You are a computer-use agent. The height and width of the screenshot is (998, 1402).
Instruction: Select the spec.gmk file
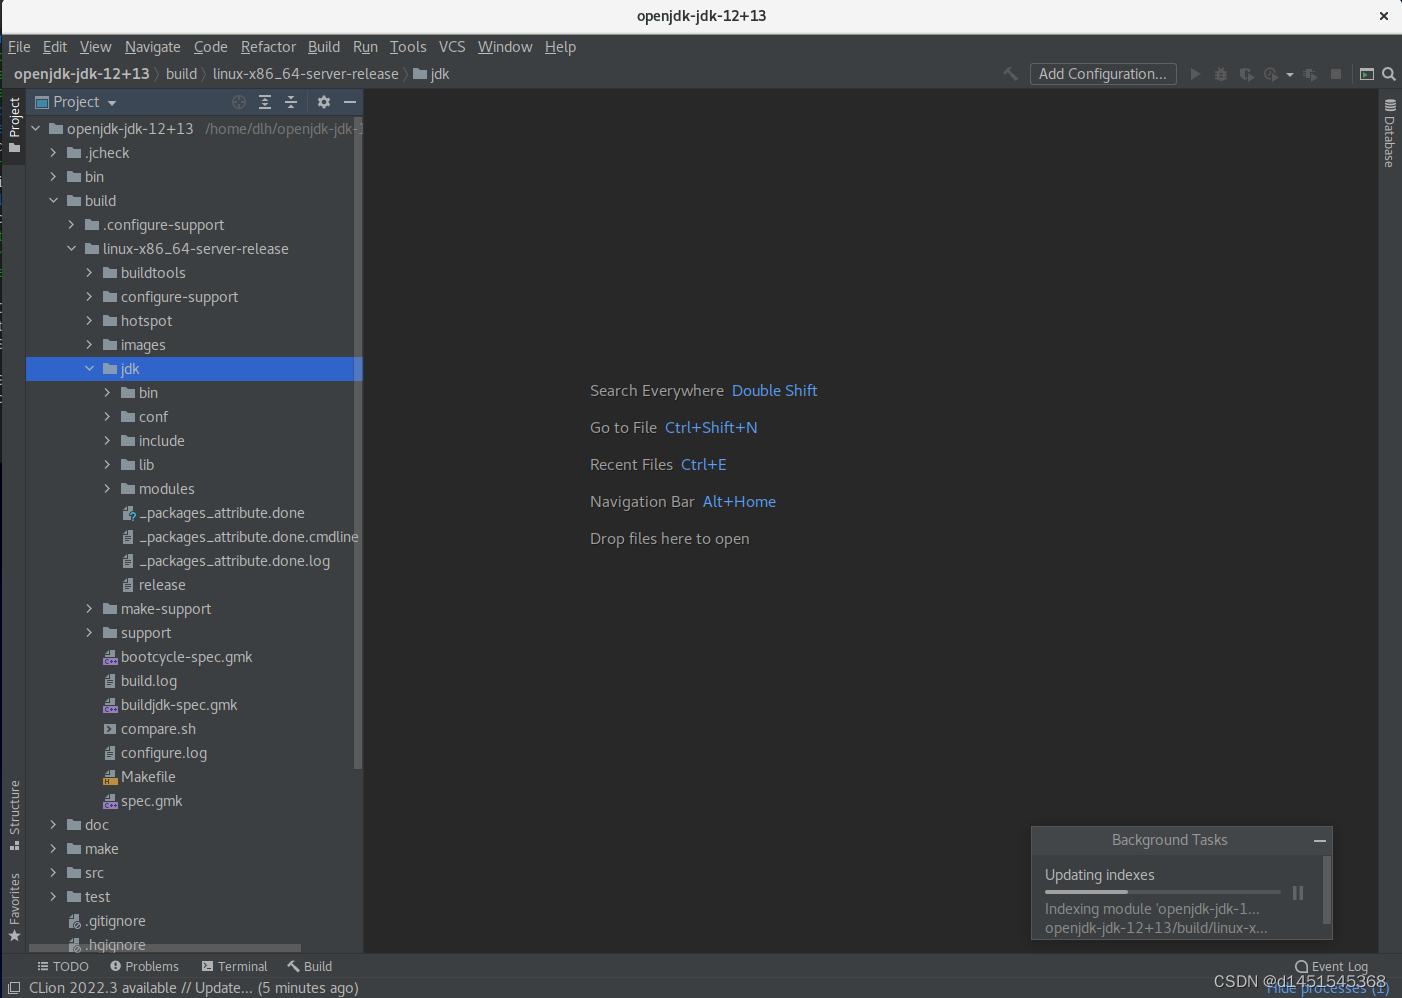click(x=151, y=801)
